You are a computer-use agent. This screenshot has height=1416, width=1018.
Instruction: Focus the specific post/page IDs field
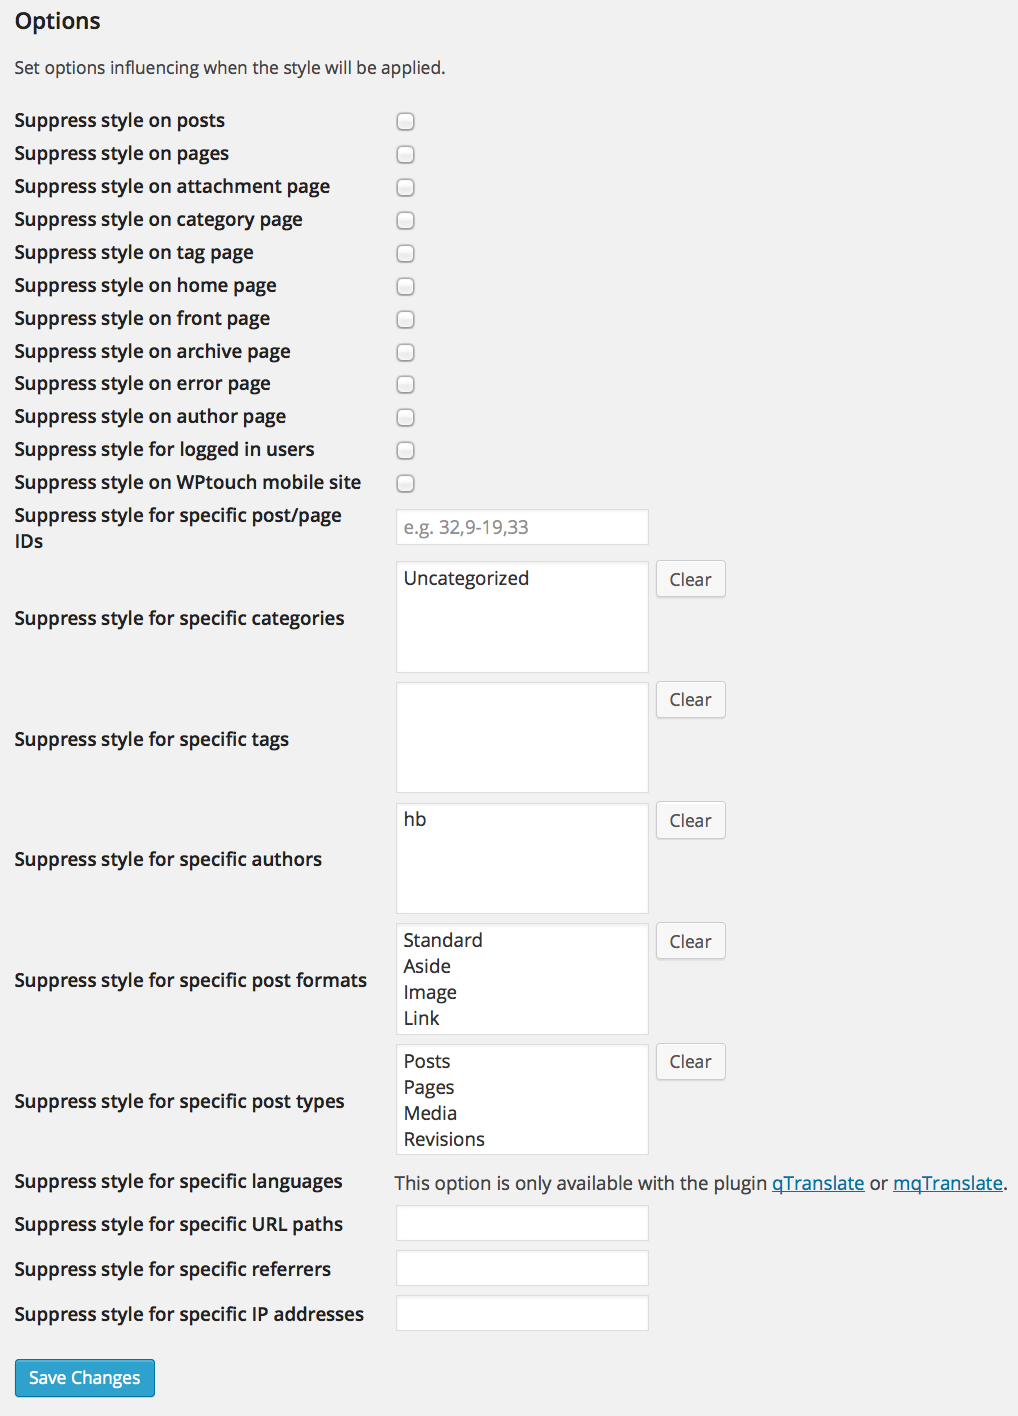pyautogui.click(x=522, y=527)
